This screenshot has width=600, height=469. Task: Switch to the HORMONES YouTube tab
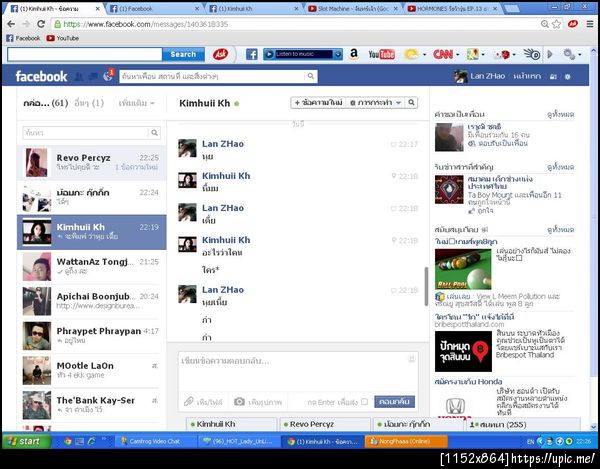point(452,8)
